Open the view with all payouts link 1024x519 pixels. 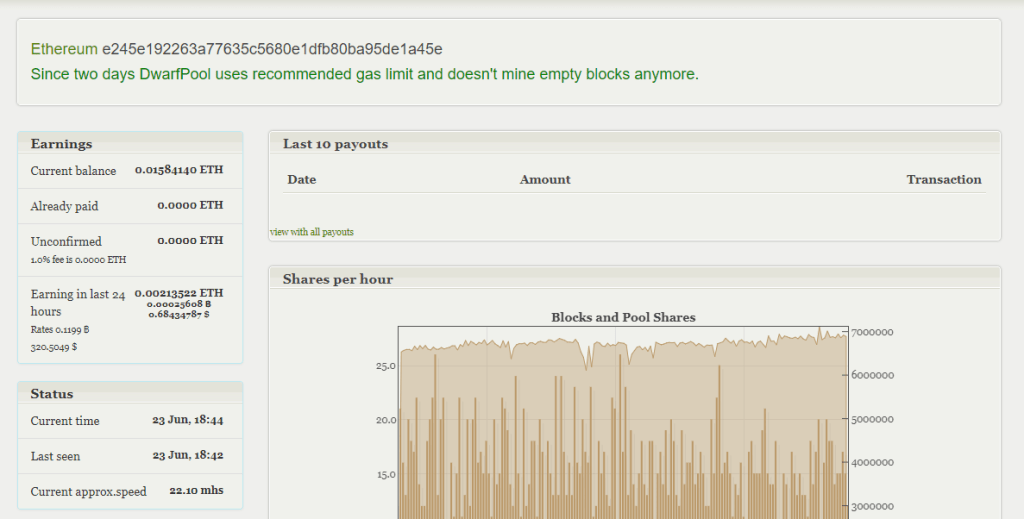click(311, 232)
